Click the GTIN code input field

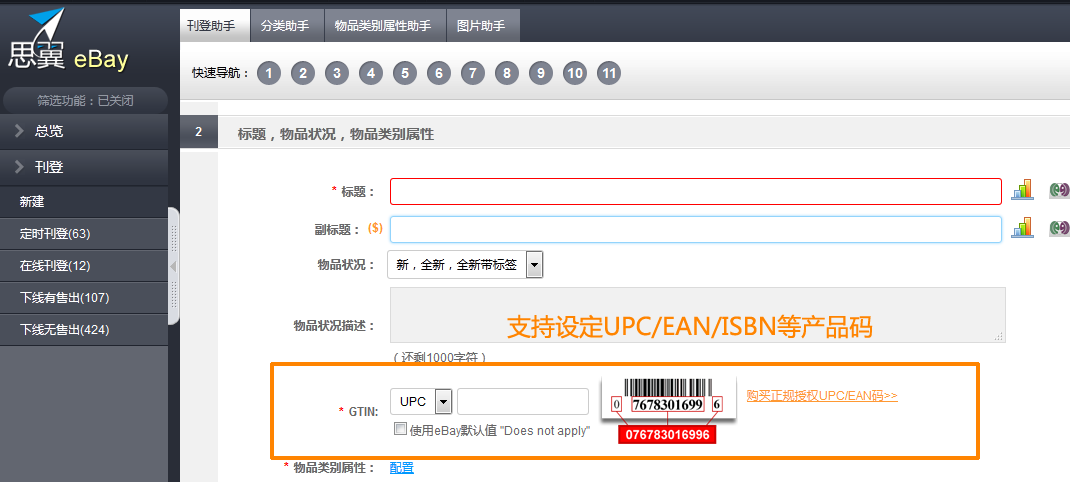pyautogui.click(x=523, y=401)
